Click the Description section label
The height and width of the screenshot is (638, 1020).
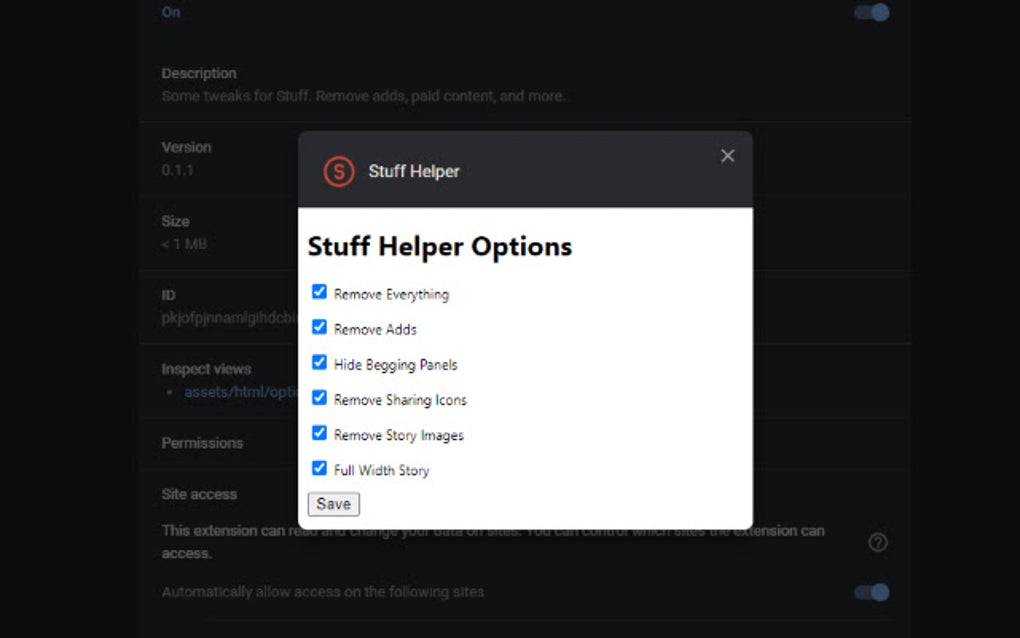(x=198, y=73)
